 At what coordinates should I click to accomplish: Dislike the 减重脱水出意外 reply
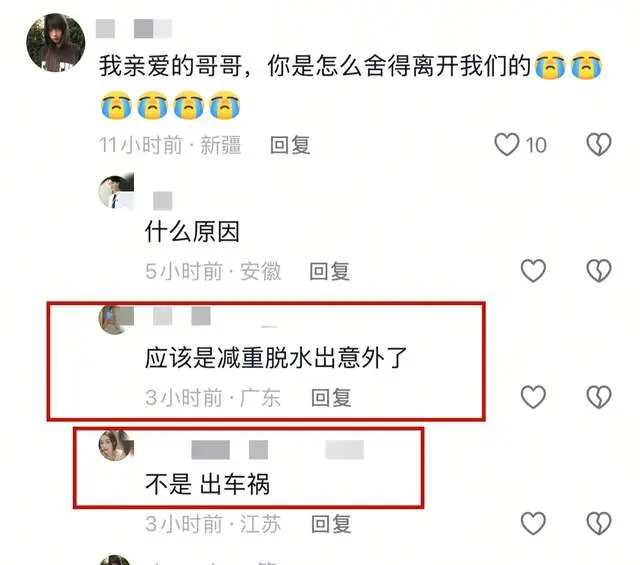[599, 397]
